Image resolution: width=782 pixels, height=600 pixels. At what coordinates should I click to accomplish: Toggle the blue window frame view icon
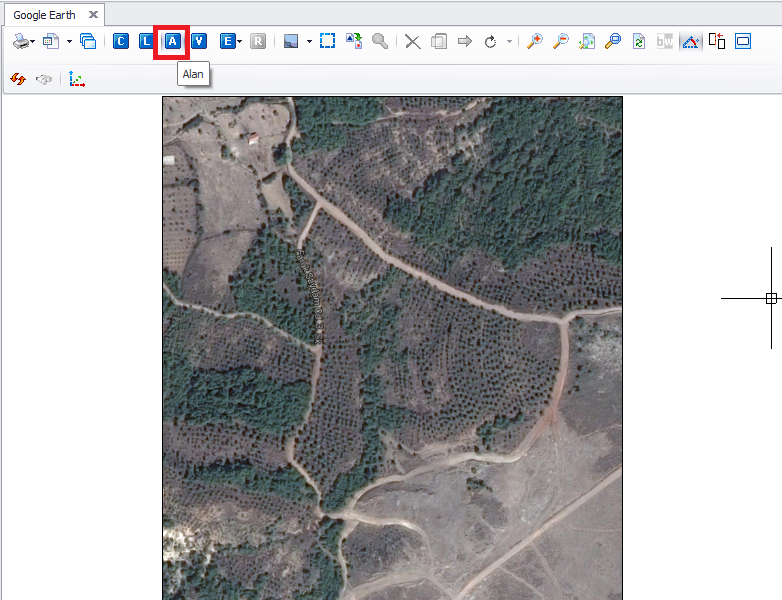pyautogui.click(x=743, y=41)
